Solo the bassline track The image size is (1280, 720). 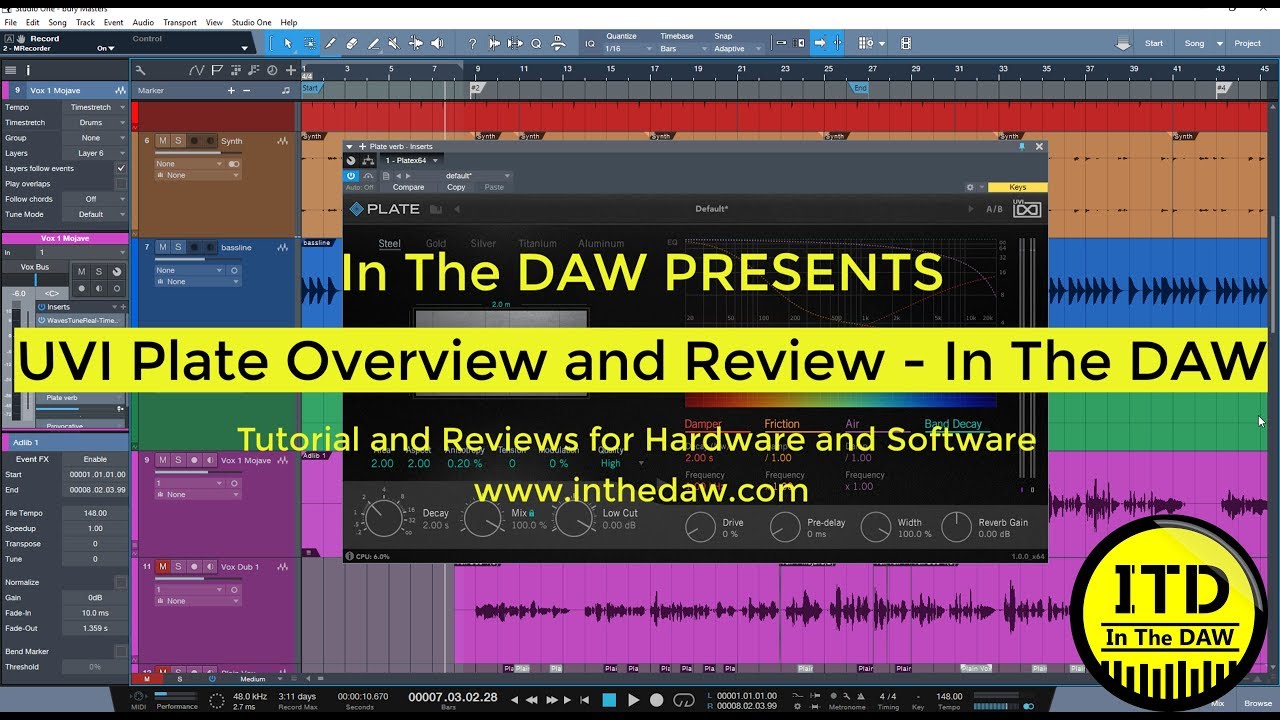[x=177, y=247]
